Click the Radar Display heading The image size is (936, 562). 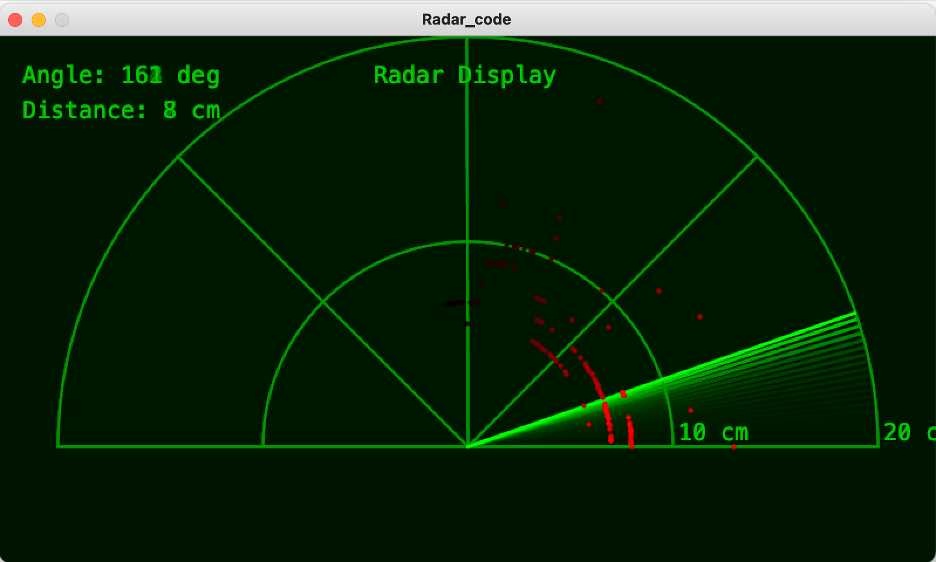(464, 75)
